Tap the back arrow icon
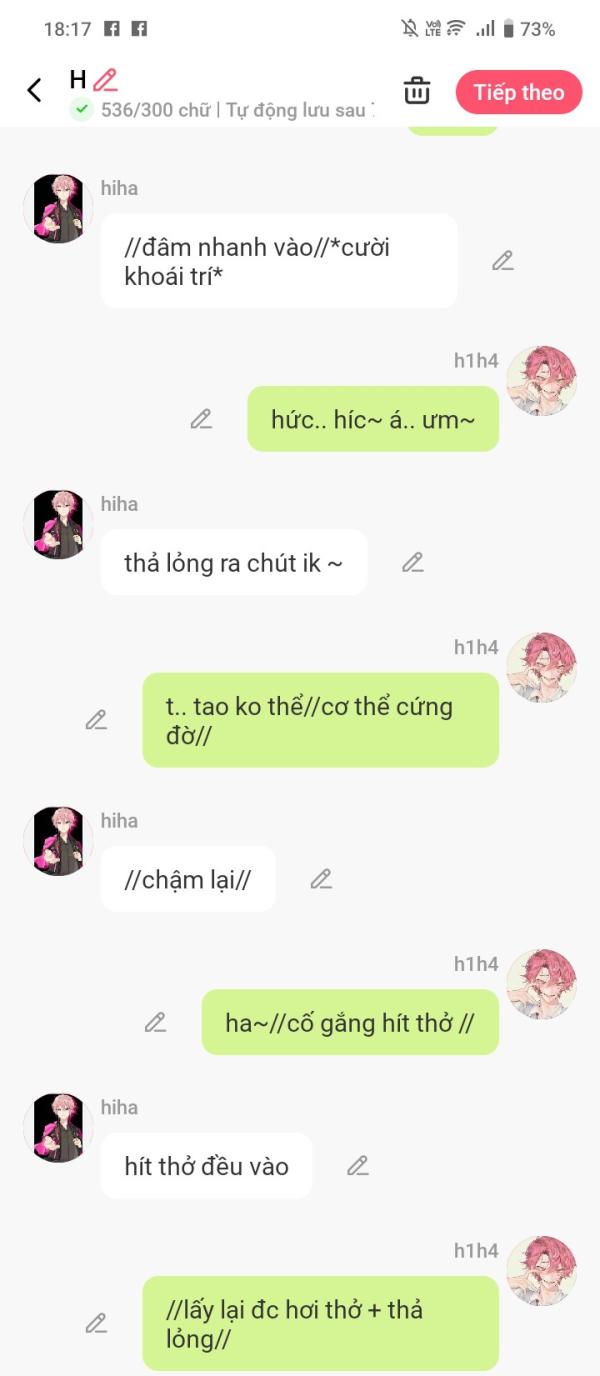Viewport: 600px width, 1376px height. click(34, 91)
